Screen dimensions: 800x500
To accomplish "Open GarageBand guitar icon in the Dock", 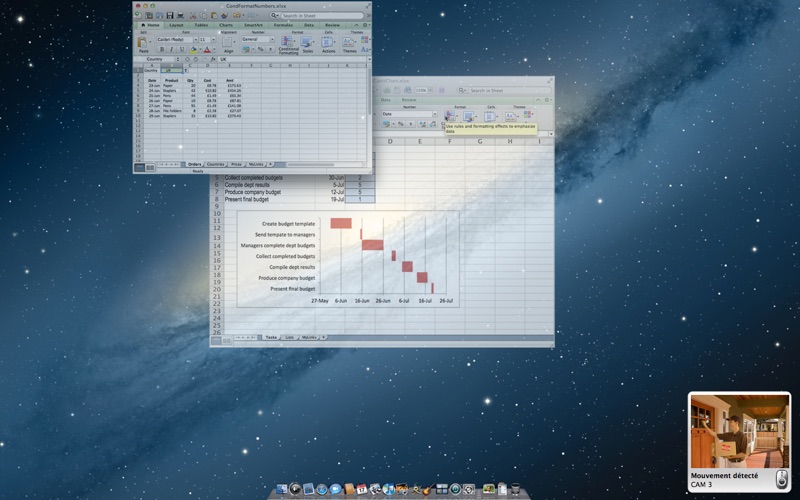I will tap(429, 489).
